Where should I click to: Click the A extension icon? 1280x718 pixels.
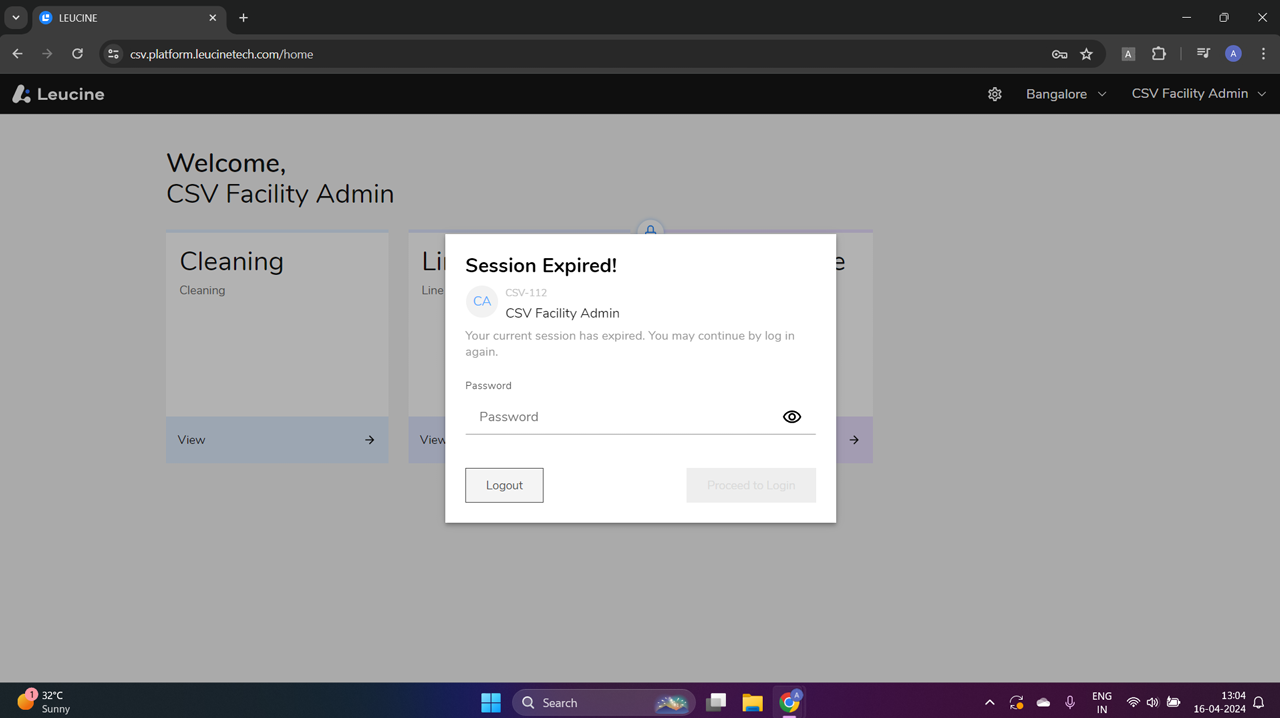click(x=1128, y=54)
